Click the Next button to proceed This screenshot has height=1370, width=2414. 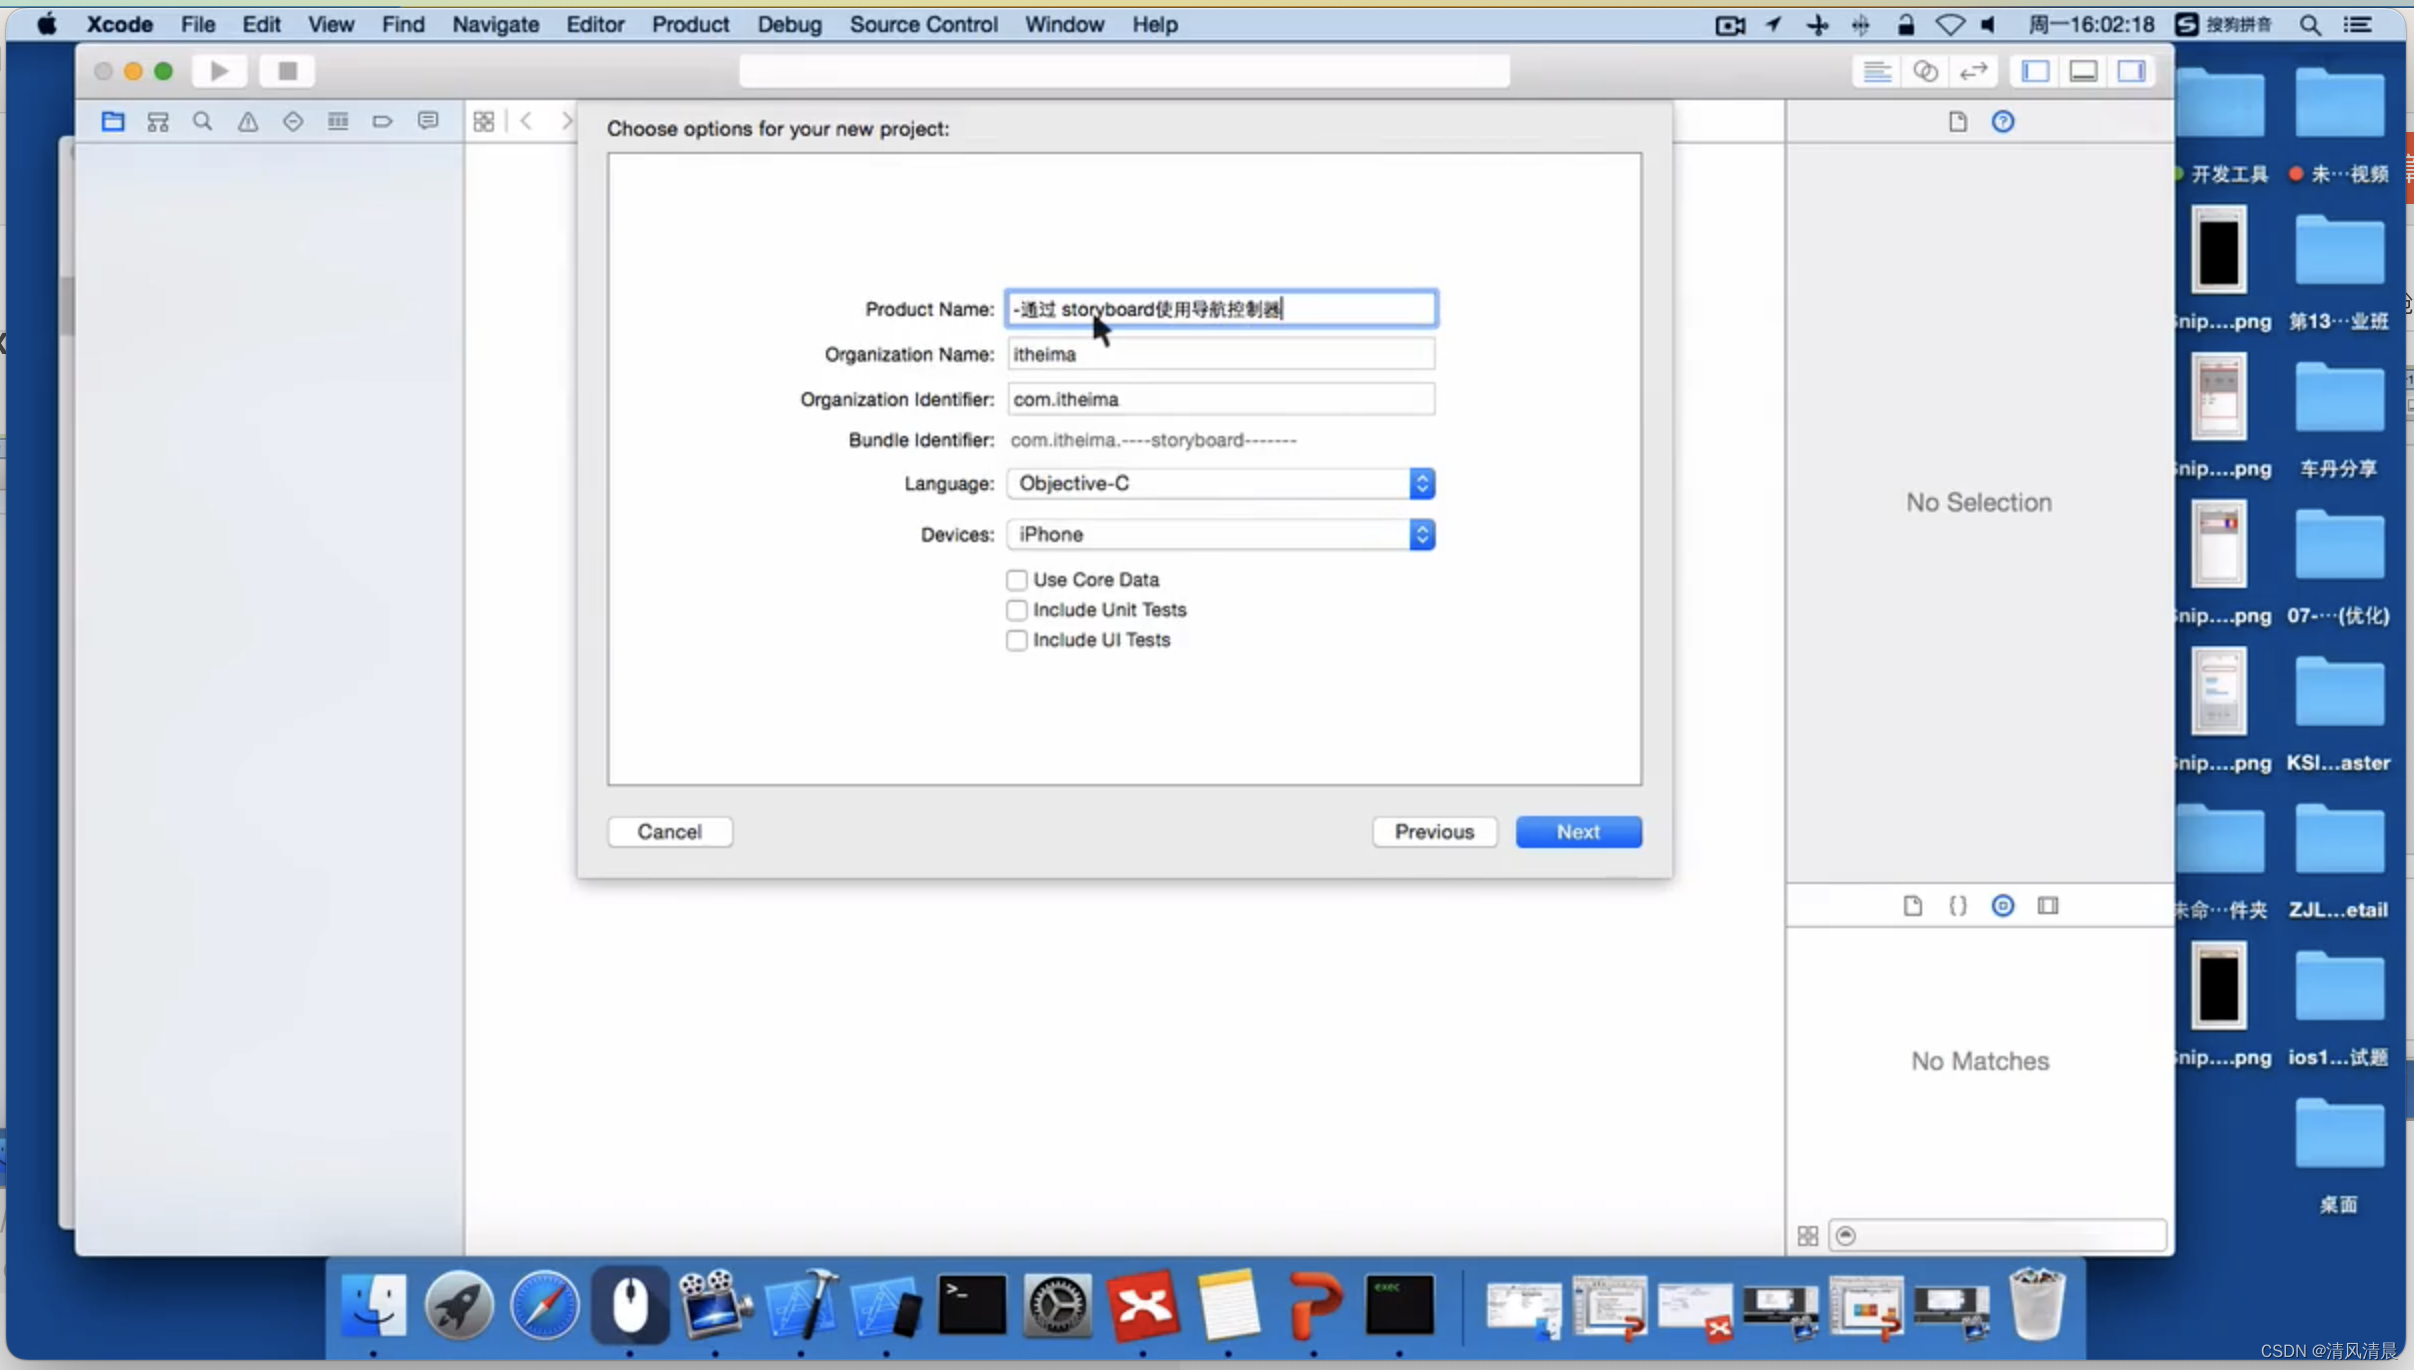pos(1577,831)
